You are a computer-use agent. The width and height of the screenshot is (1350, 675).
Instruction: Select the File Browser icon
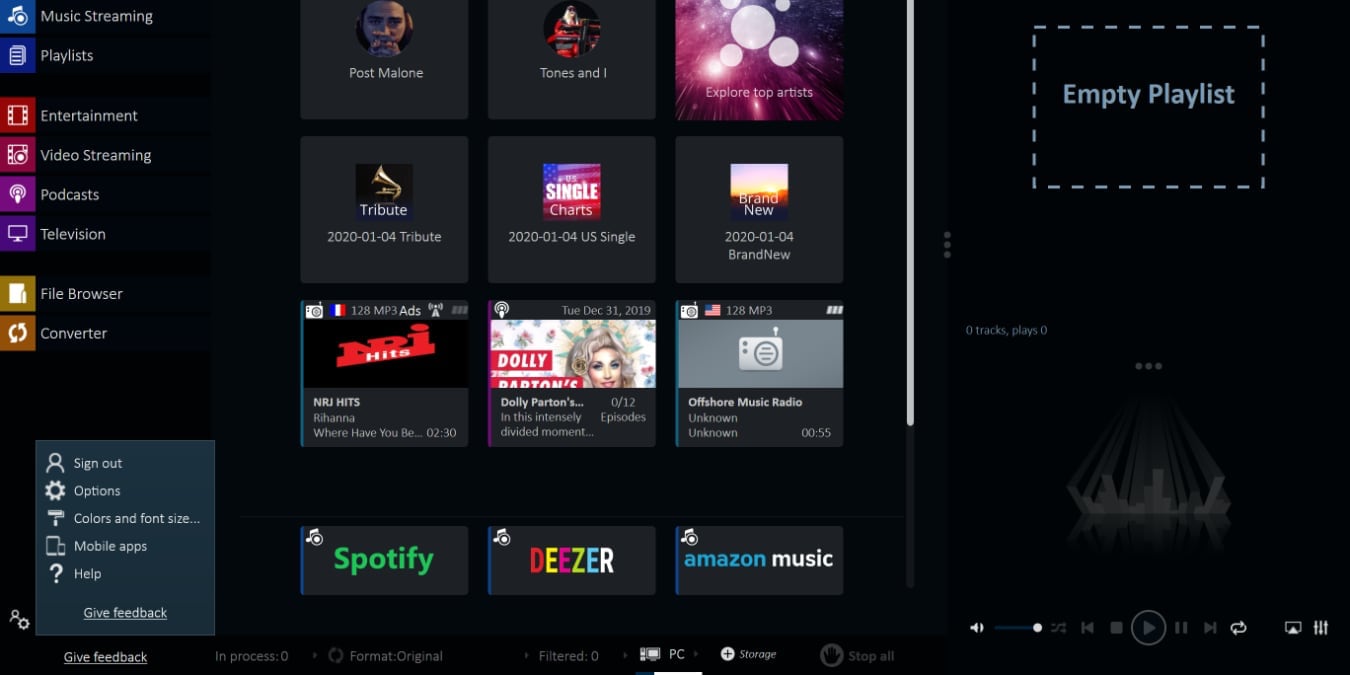coord(16,293)
